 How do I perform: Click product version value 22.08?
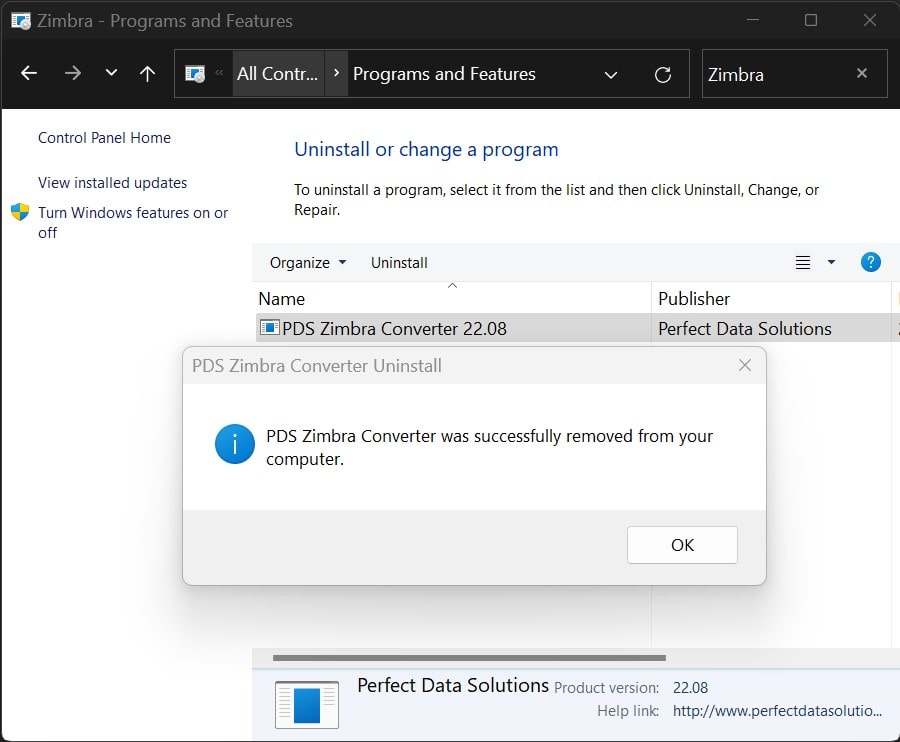click(x=690, y=687)
